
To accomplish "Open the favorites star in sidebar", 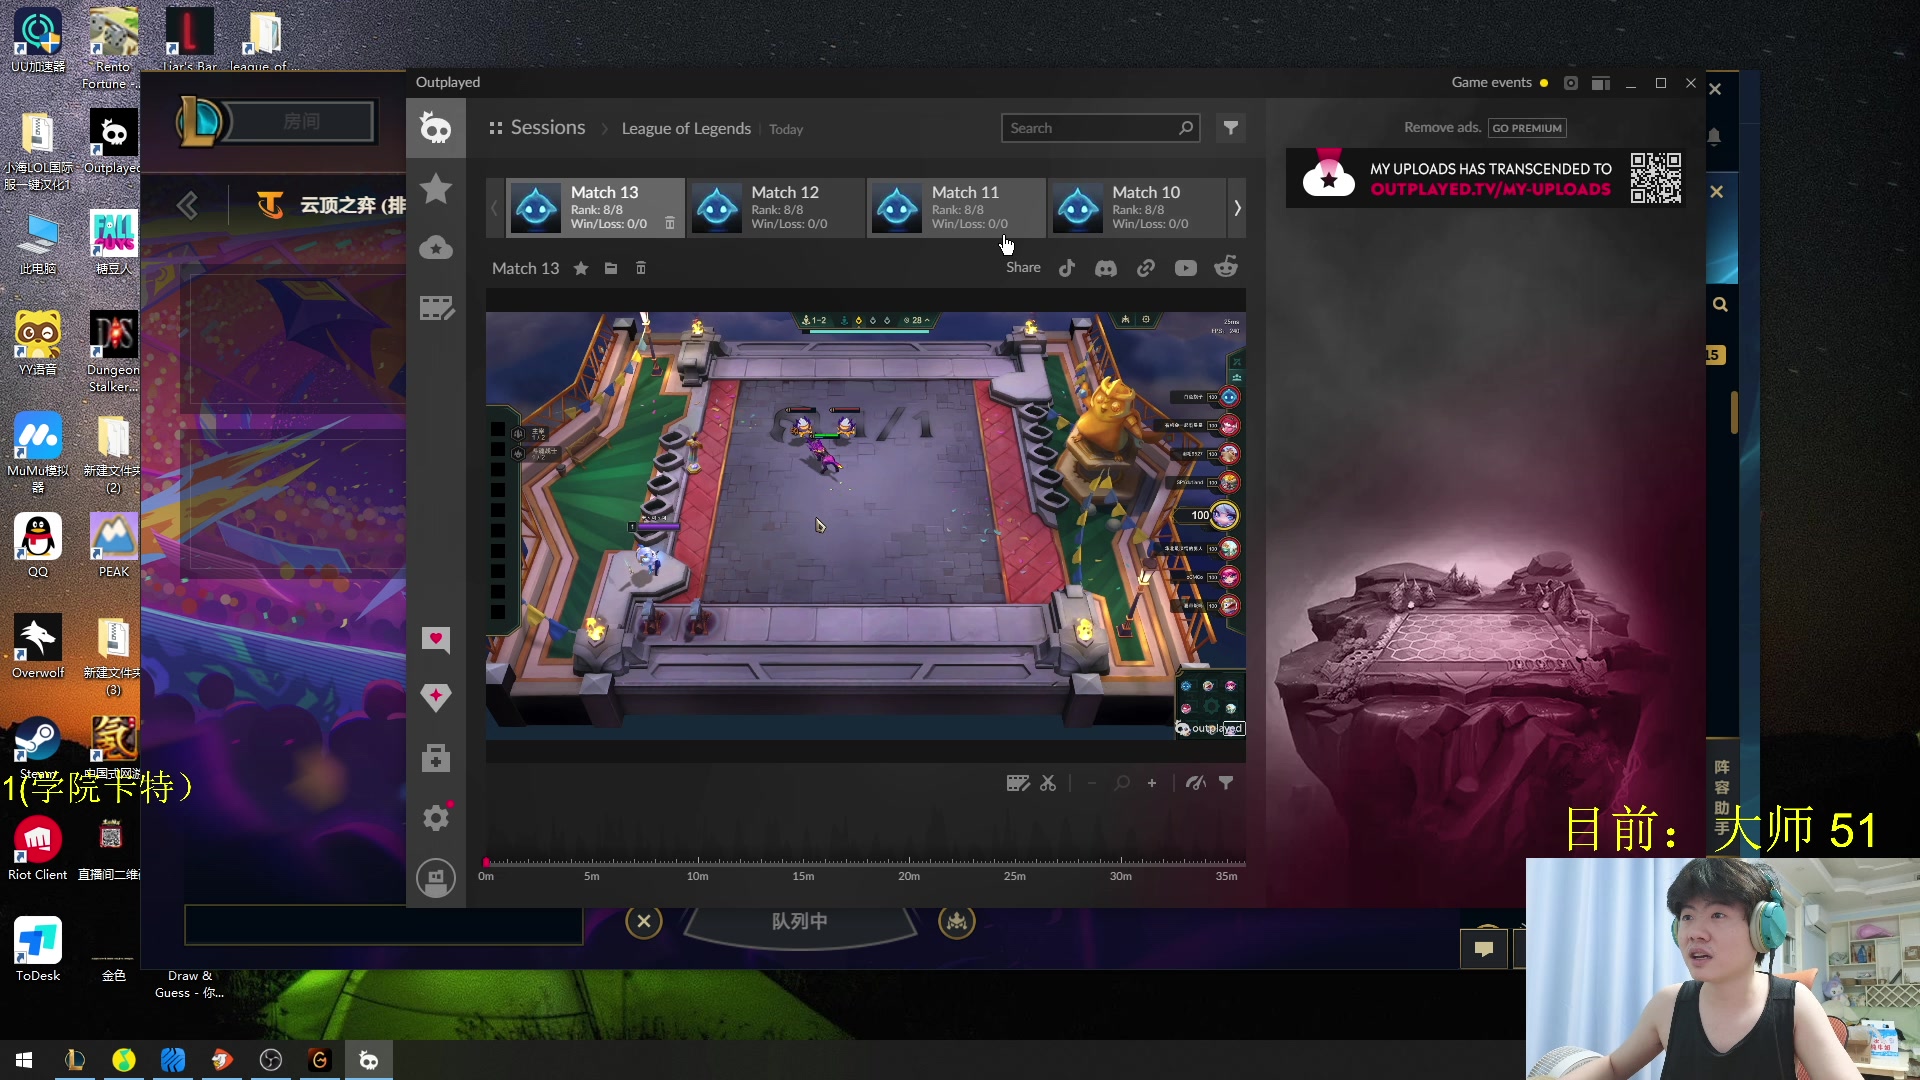I will pyautogui.click(x=436, y=188).
